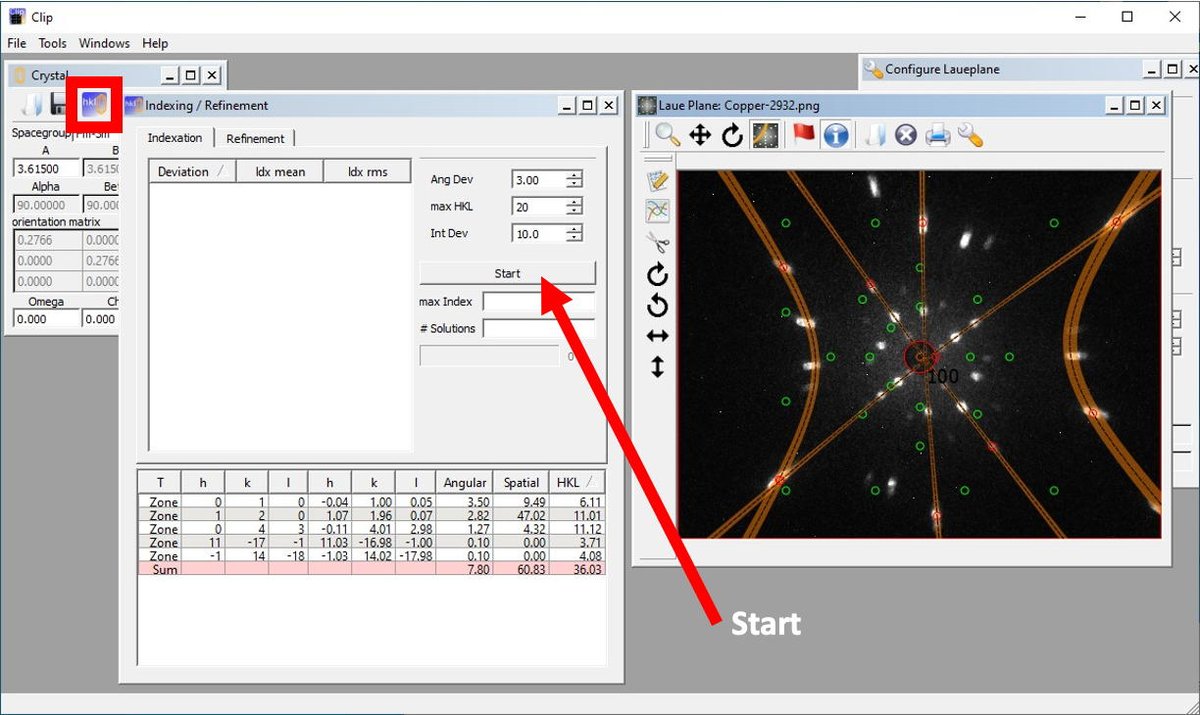
Task: Toggle the blue info button
Action: (836, 135)
